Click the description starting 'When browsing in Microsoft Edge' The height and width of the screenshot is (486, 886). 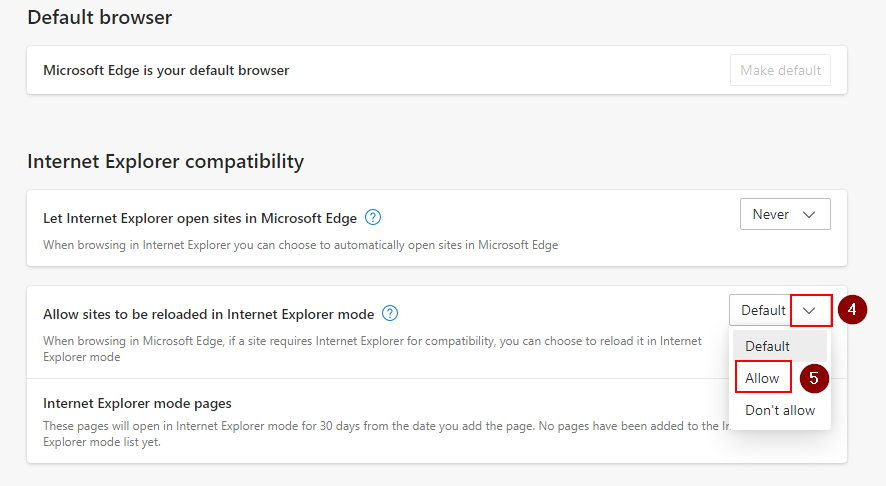click(x=372, y=349)
